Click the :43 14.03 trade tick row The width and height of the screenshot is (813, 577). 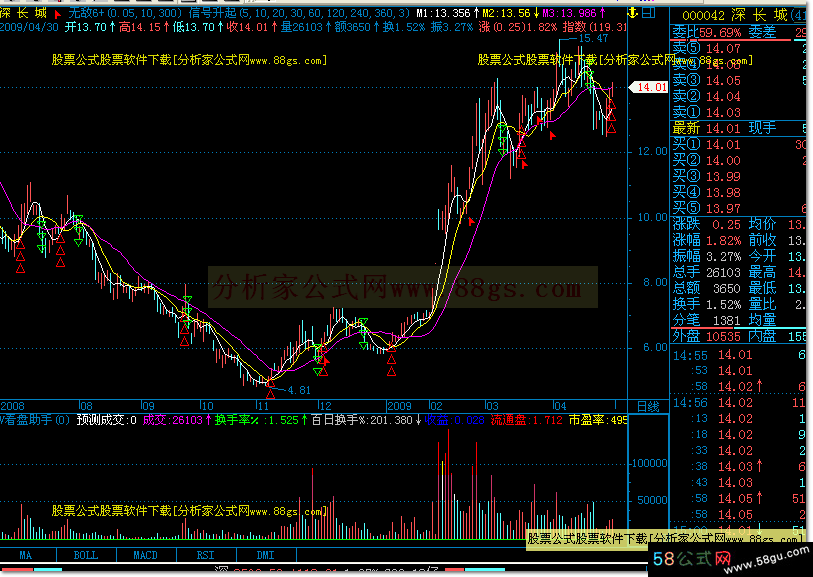[x=739, y=483]
